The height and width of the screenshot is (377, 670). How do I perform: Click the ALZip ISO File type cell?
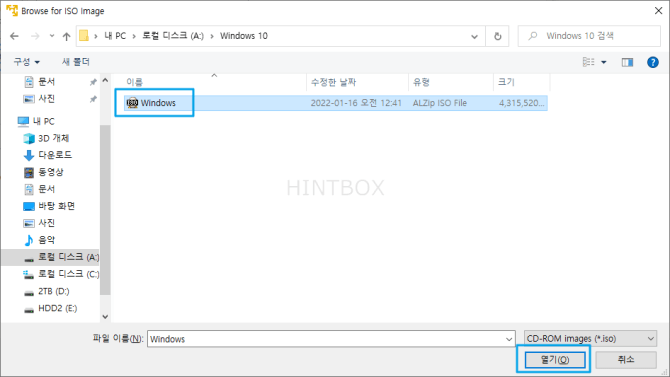(x=440, y=103)
